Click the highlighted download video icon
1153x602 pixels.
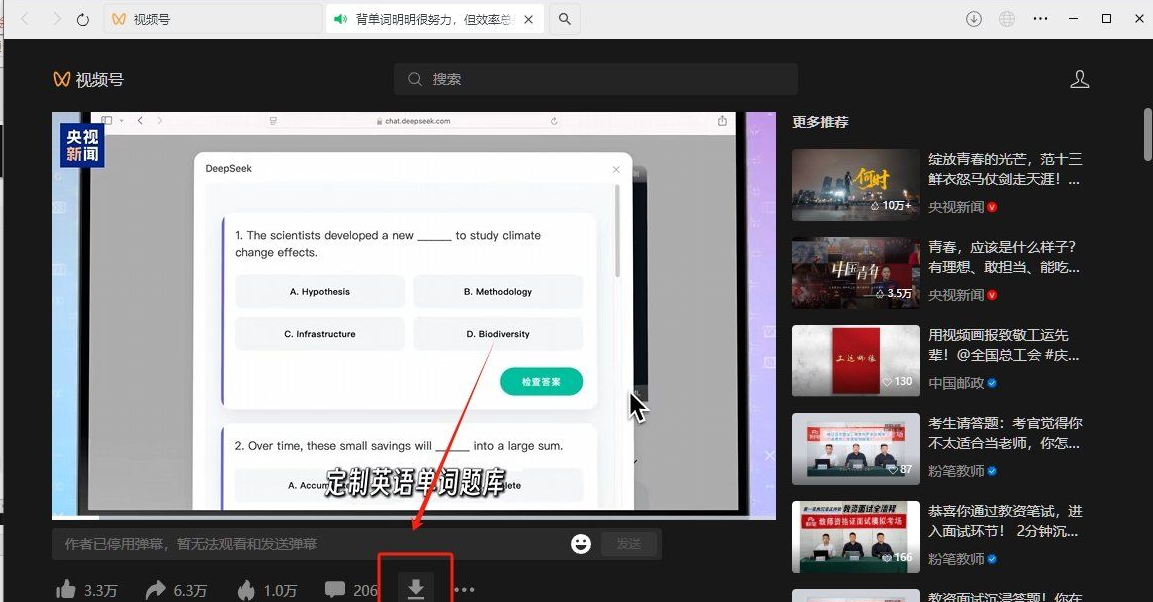(417, 589)
